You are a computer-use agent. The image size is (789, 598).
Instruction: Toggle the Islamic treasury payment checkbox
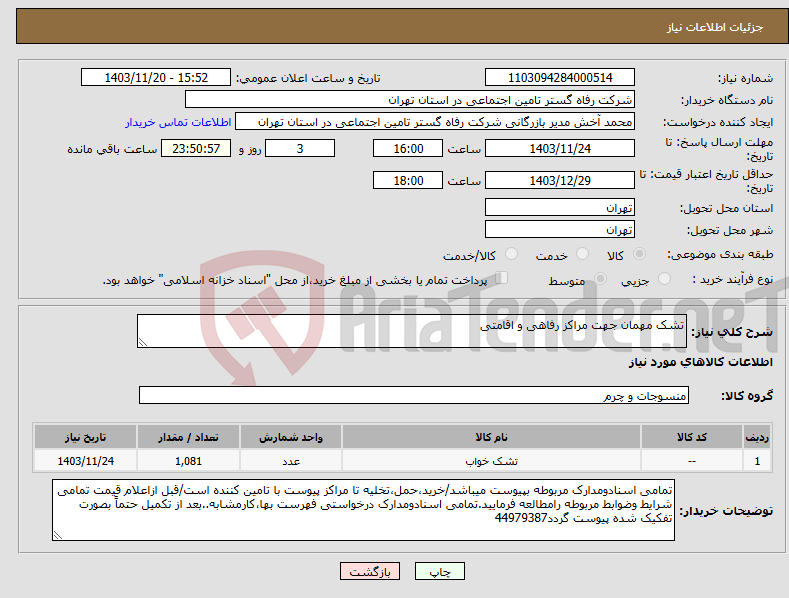(501, 278)
